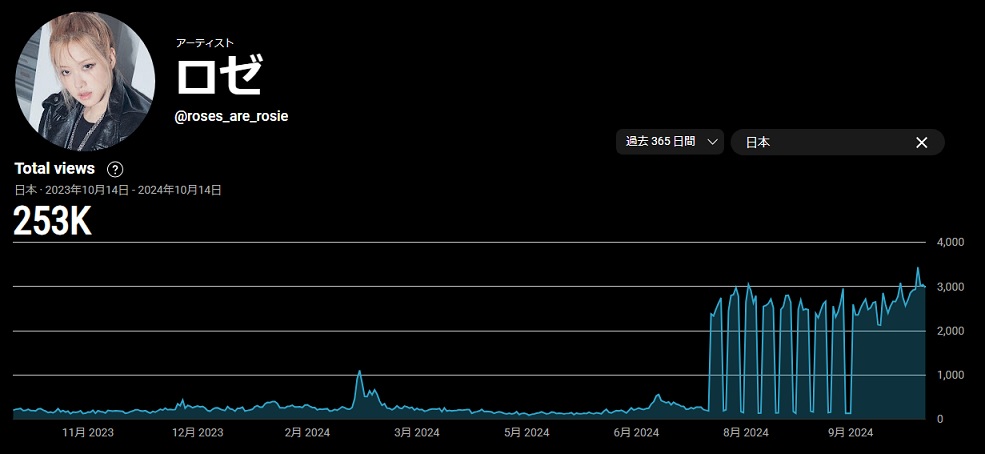The height and width of the screenshot is (454, 985).
Task: Select the 12月 2023 axis label
Action: [197, 433]
